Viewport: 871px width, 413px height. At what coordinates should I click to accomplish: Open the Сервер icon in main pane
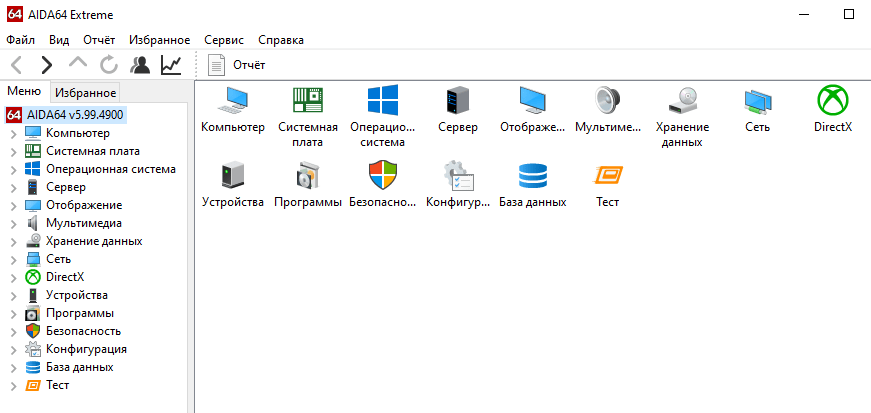(457, 101)
